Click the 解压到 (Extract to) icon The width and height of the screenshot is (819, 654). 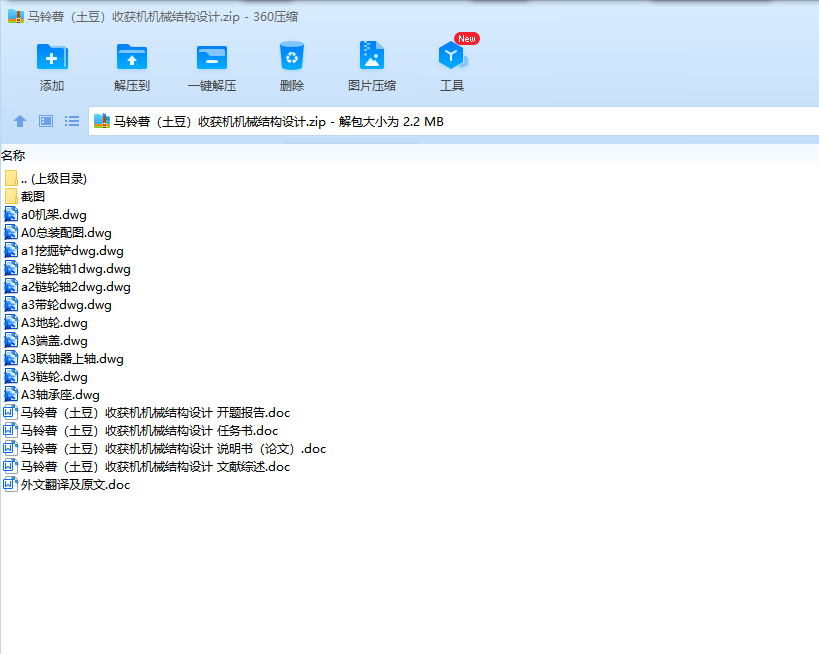coord(132,56)
